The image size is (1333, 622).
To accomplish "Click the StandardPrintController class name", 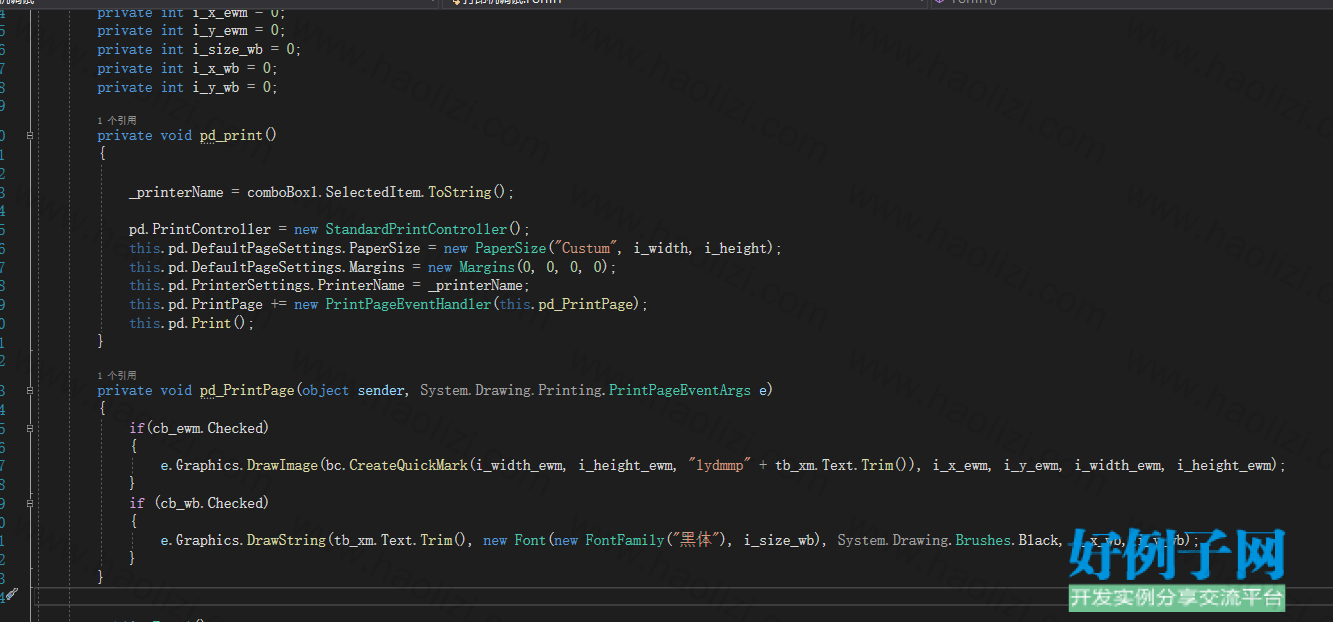I will click(x=416, y=229).
